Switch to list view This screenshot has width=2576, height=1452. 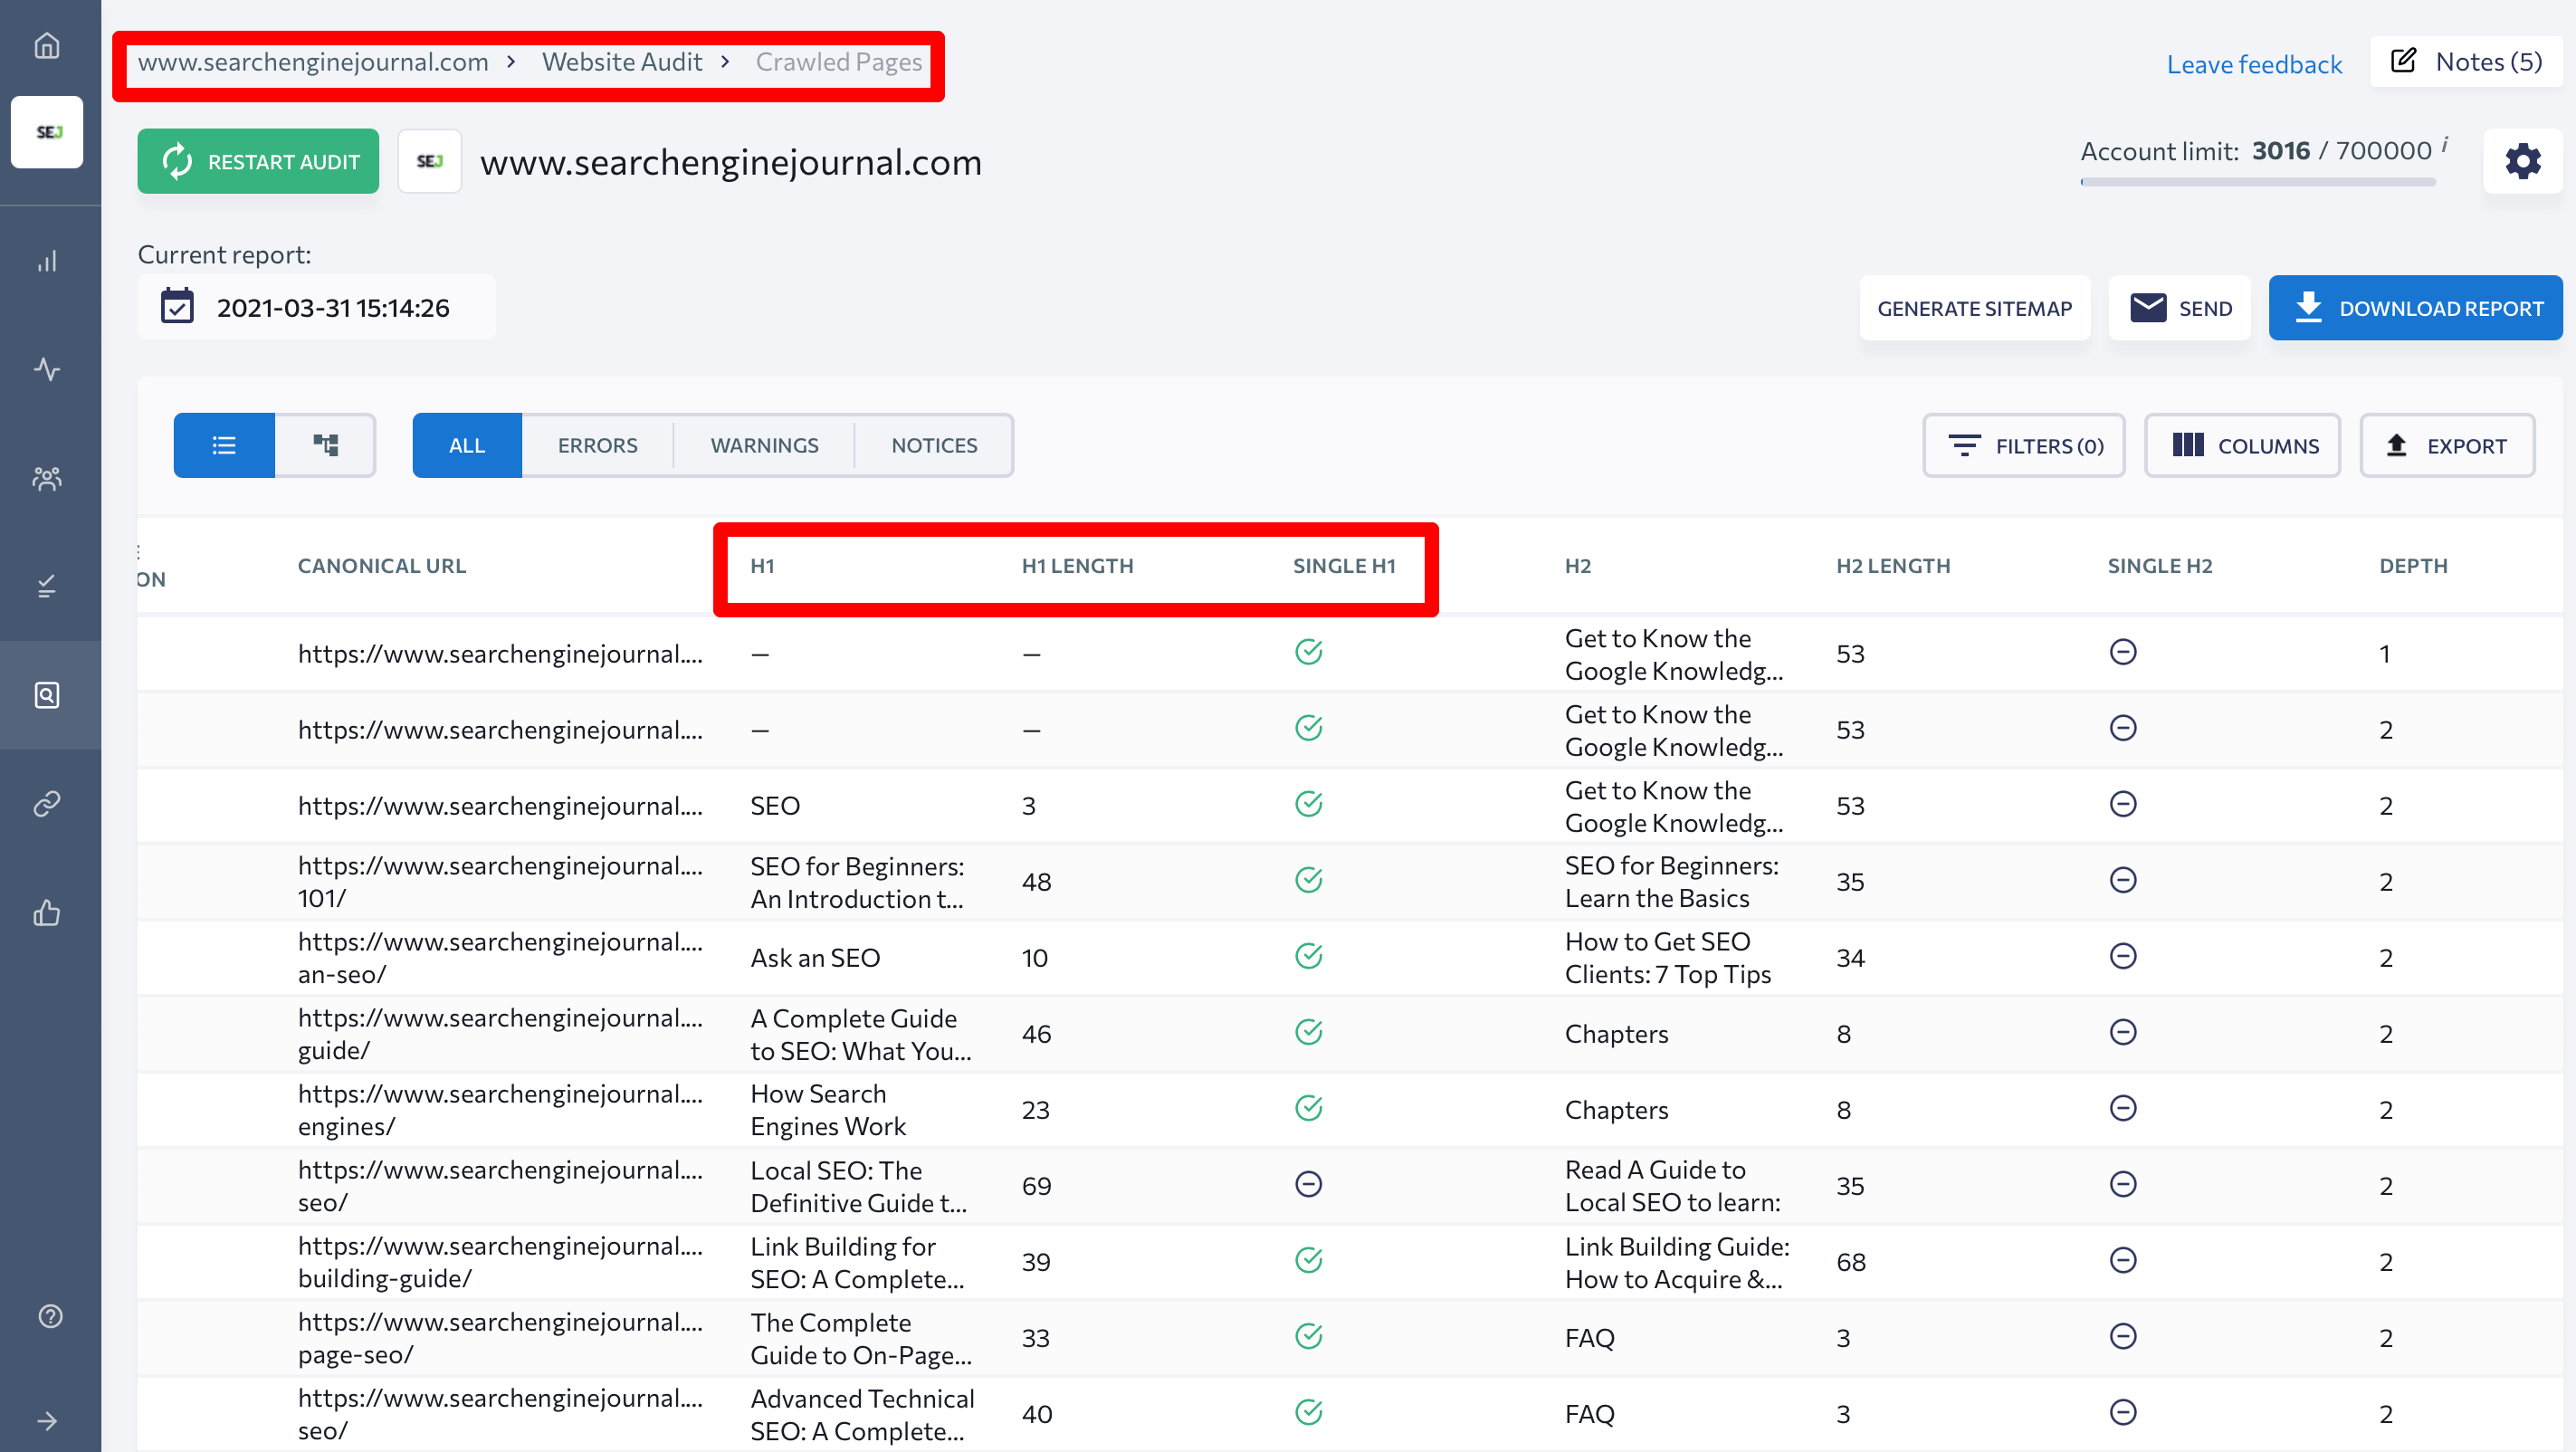point(224,445)
